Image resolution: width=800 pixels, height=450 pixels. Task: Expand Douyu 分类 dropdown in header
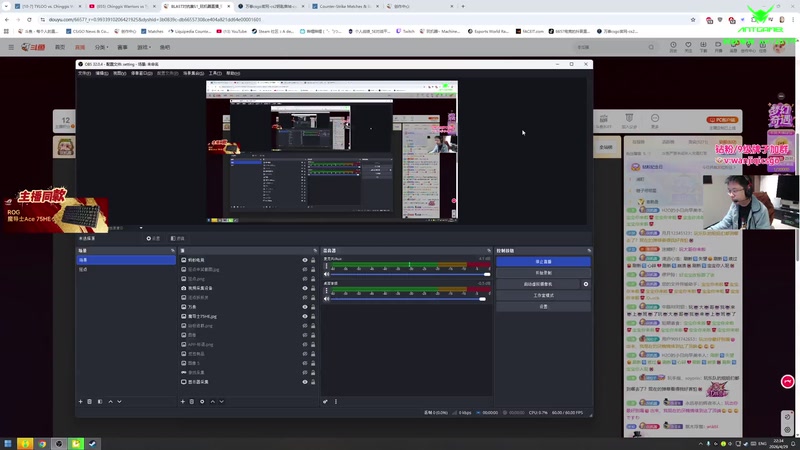pos(102,47)
